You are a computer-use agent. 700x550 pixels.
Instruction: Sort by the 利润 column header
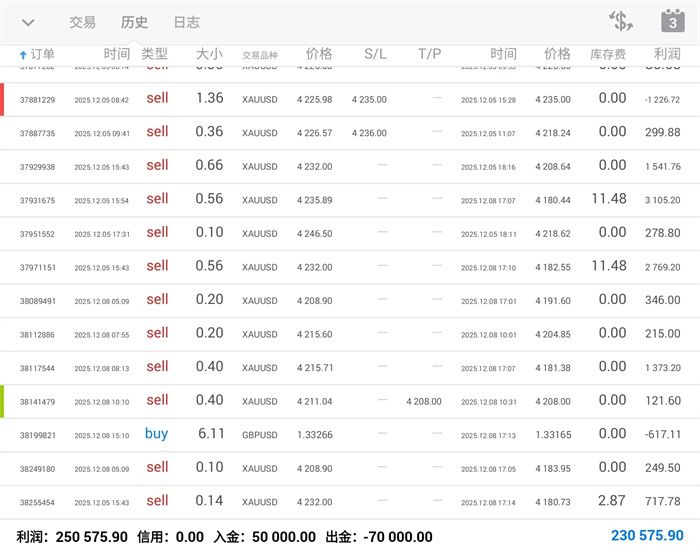pos(667,54)
